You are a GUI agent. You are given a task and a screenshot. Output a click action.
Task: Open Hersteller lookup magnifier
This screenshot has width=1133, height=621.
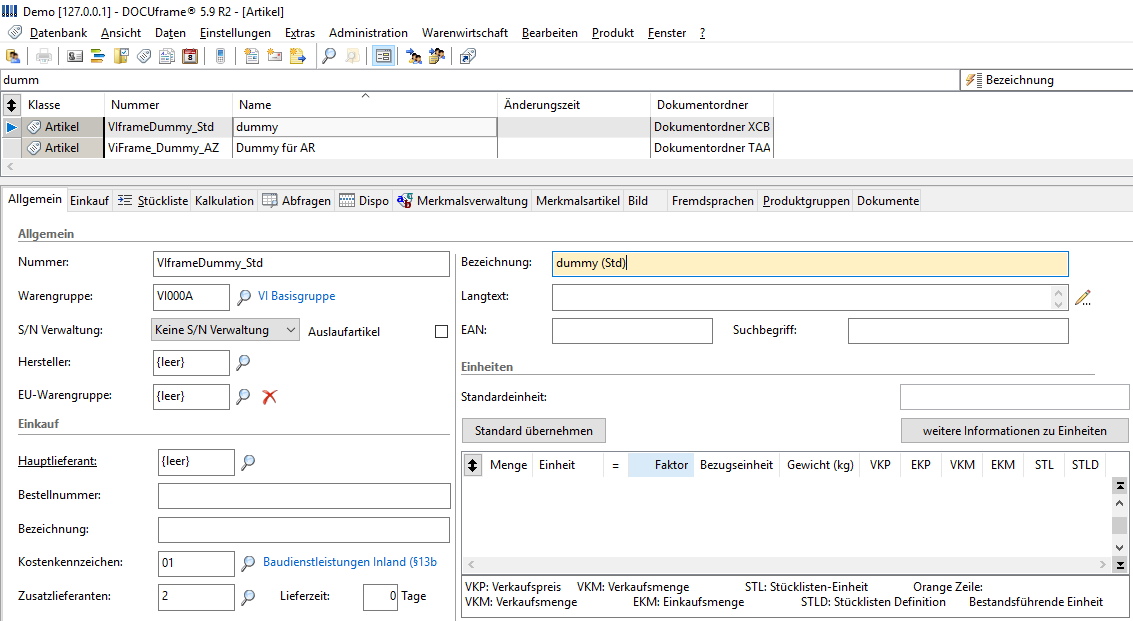pos(244,362)
